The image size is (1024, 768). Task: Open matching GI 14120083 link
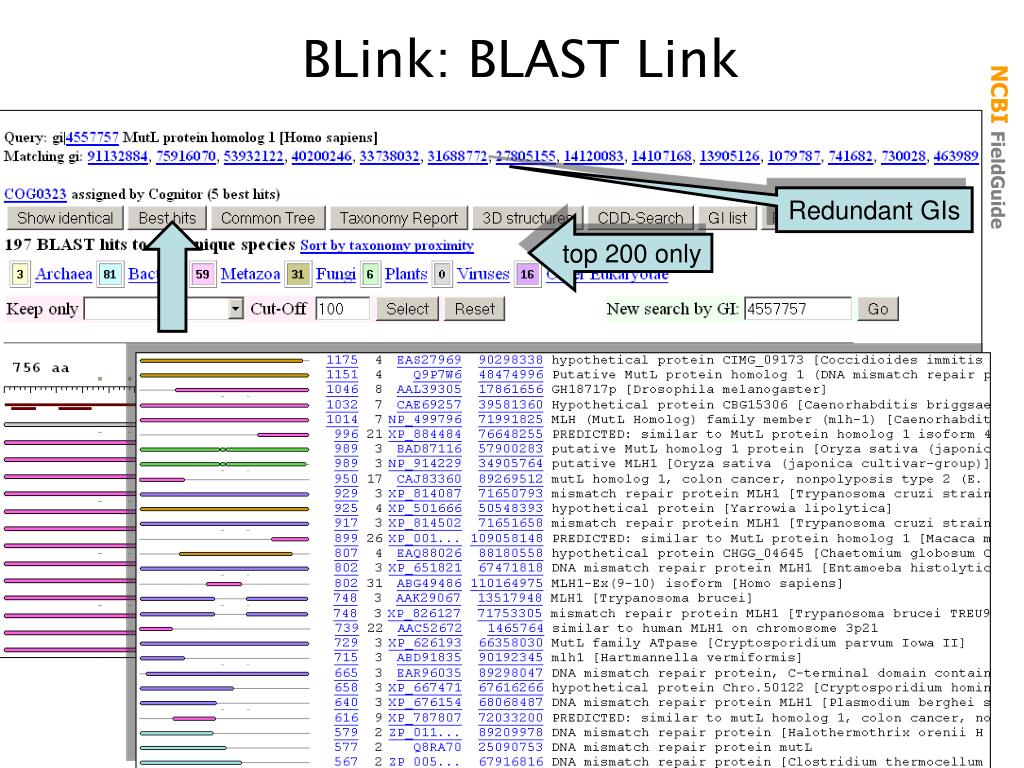pos(594,157)
